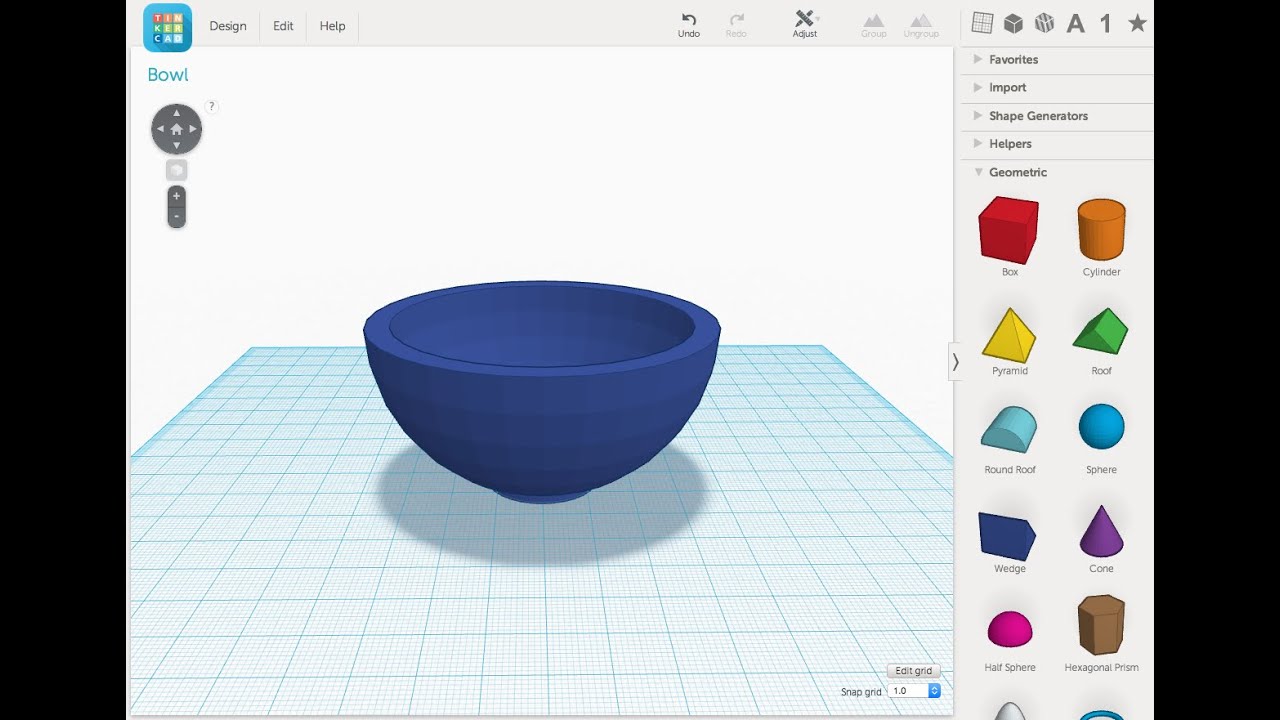The image size is (1280, 720).
Task: Open the numbers shapes category 1
Action: click(x=1106, y=24)
